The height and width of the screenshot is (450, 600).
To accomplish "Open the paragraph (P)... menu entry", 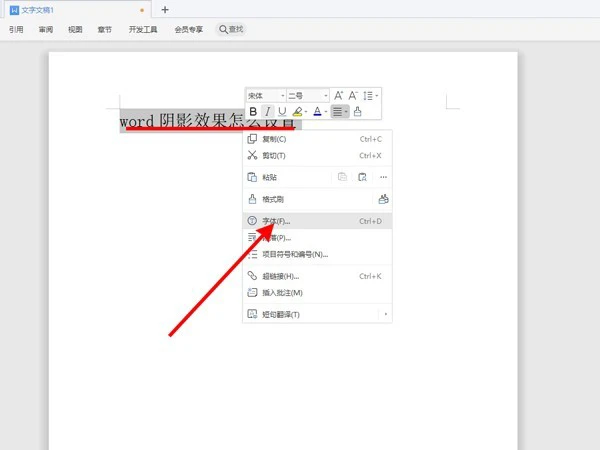I will pyautogui.click(x=317, y=238).
